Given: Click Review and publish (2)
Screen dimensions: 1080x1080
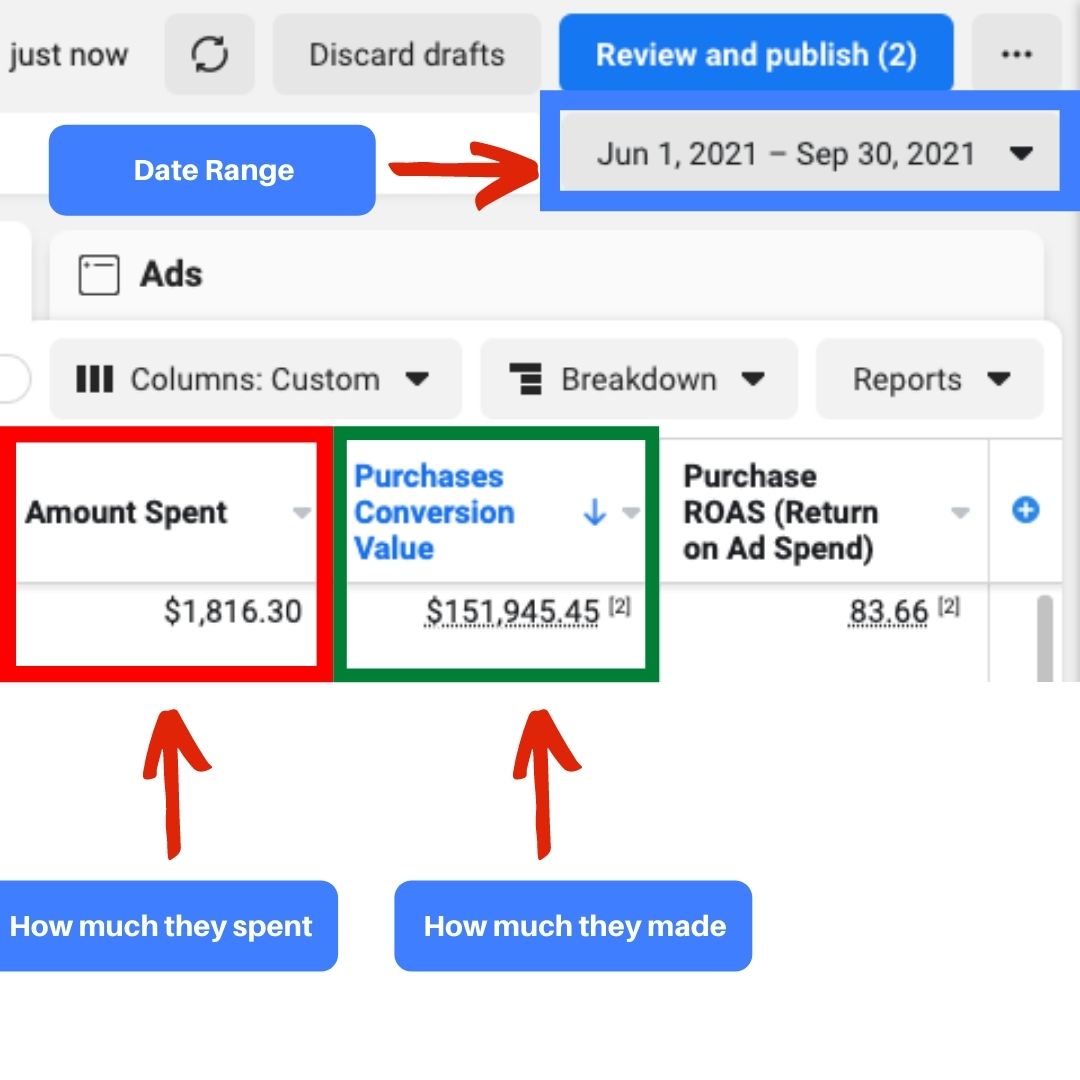Looking at the screenshot, I should point(756,55).
